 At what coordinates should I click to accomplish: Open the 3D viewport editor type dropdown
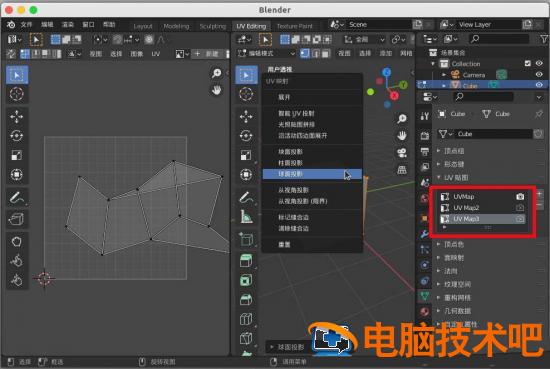243,39
